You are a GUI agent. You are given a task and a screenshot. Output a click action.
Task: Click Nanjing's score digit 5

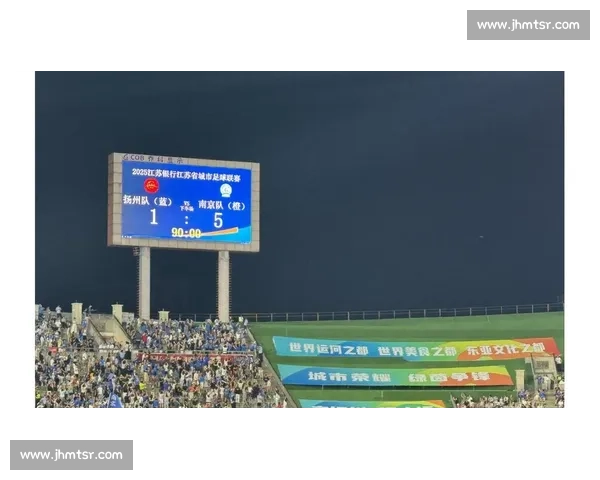point(218,220)
